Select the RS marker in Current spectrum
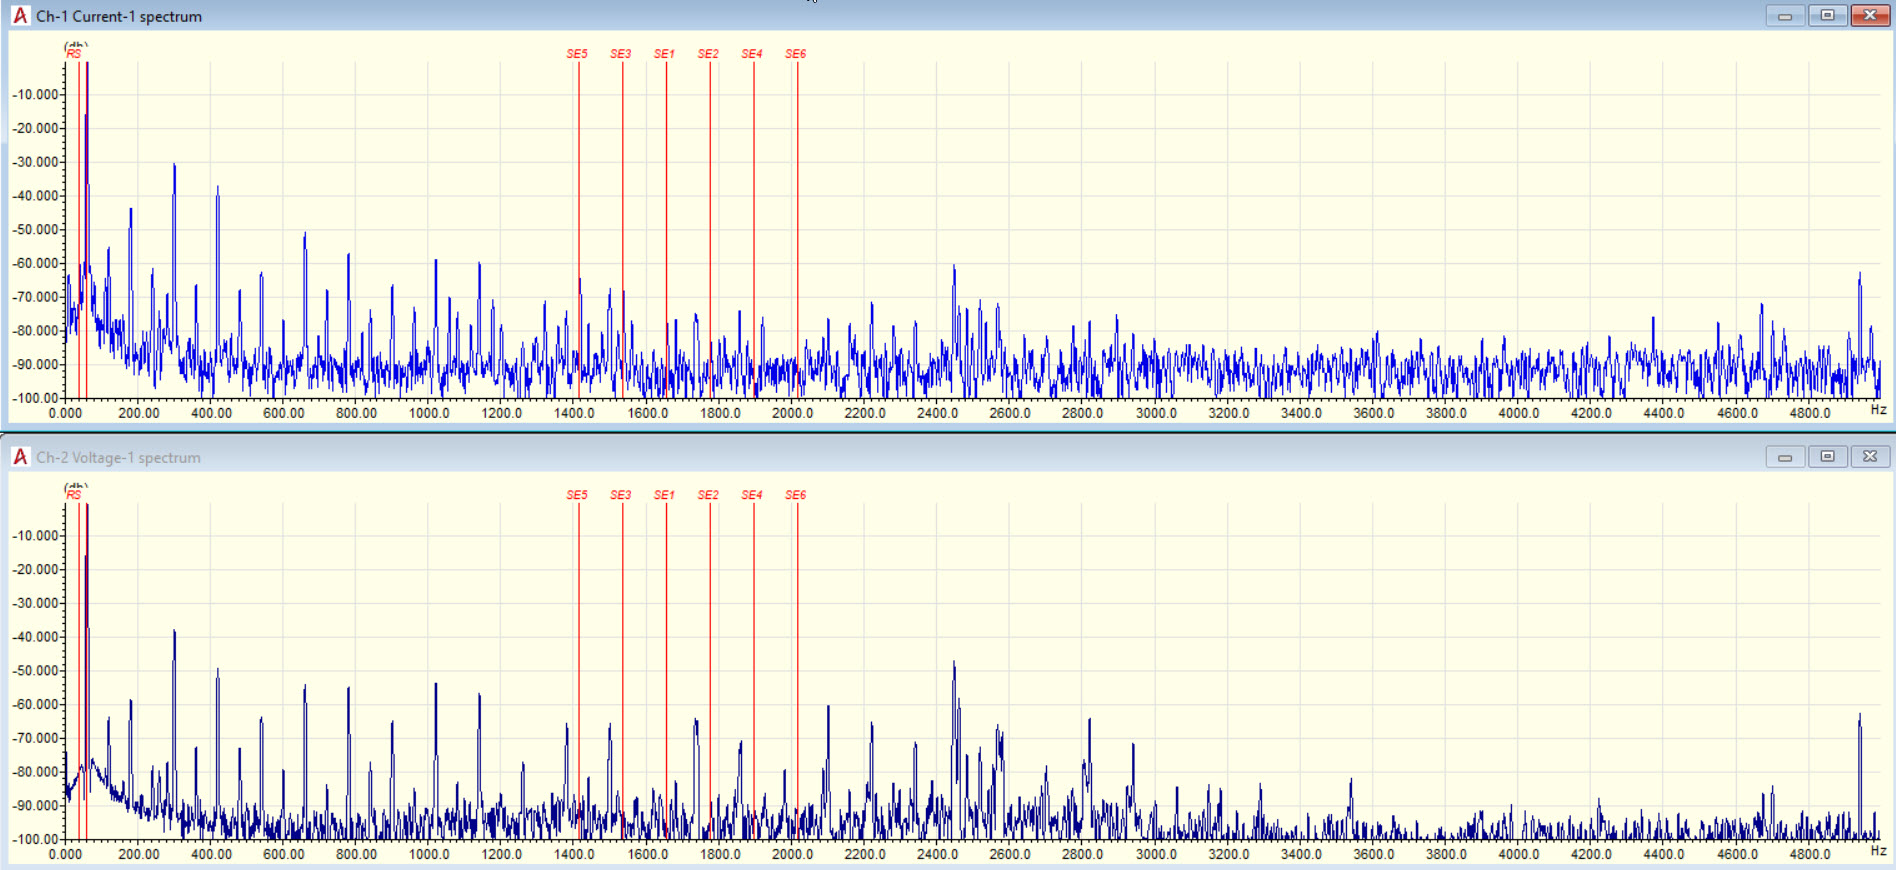Image resolution: width=1896 pixels, height=870 pixels. click(74, 54)
